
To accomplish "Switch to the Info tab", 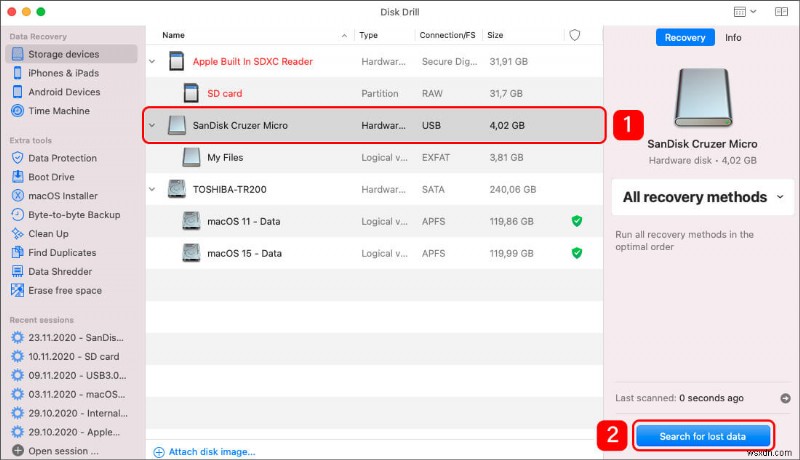I will [733, 37].
